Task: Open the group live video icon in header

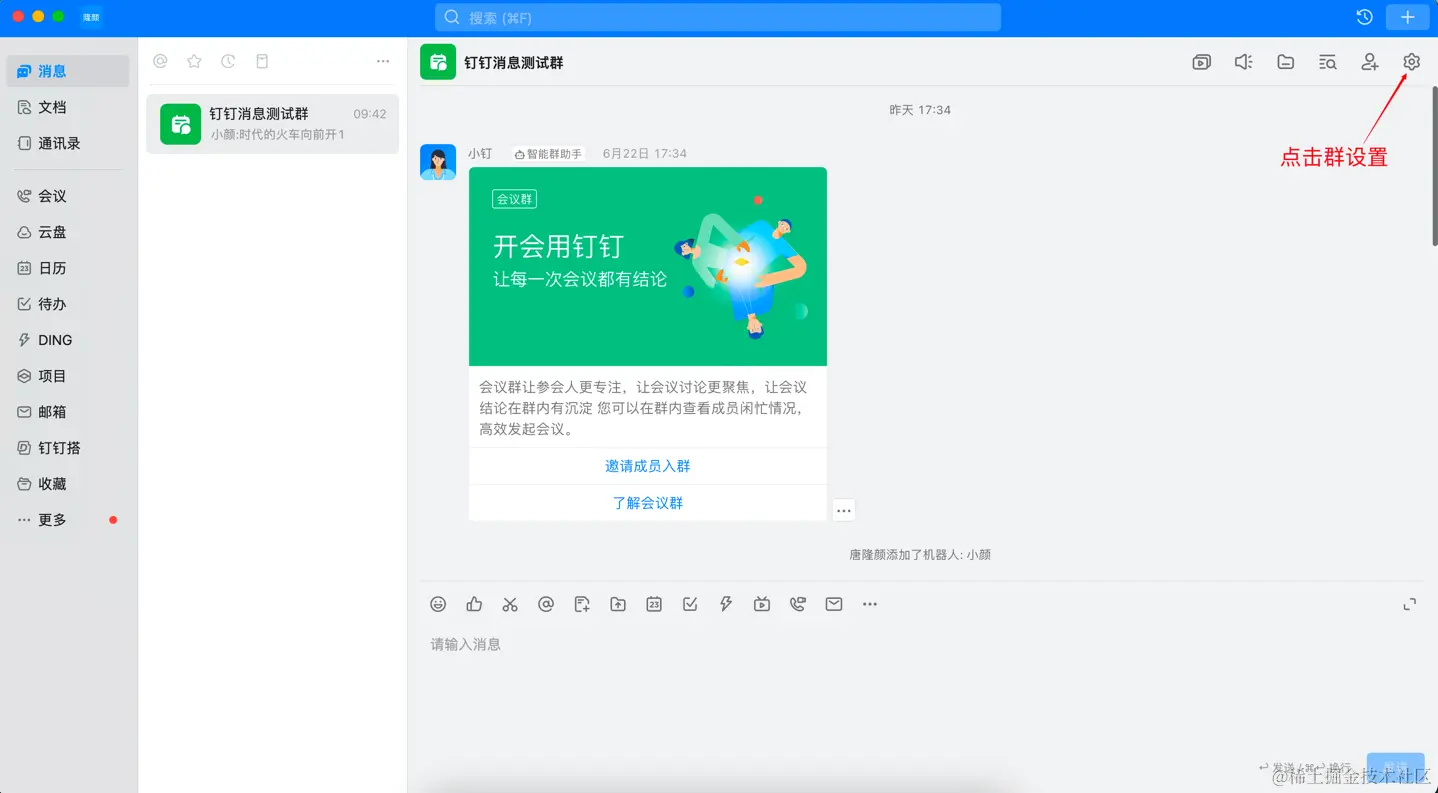Action: point(1202,62)
